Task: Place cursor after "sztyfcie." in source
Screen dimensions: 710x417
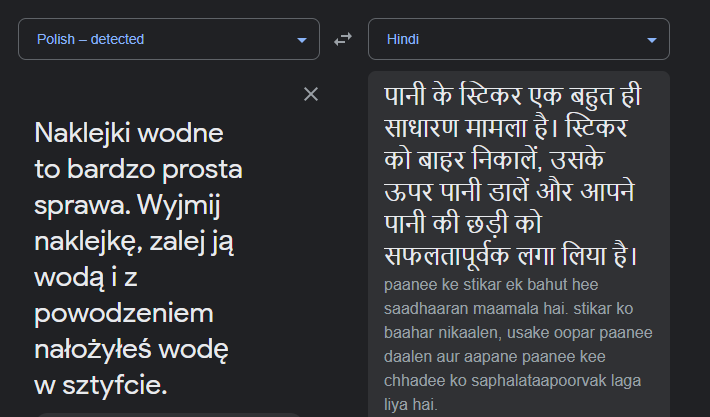Action: point(168,386)
